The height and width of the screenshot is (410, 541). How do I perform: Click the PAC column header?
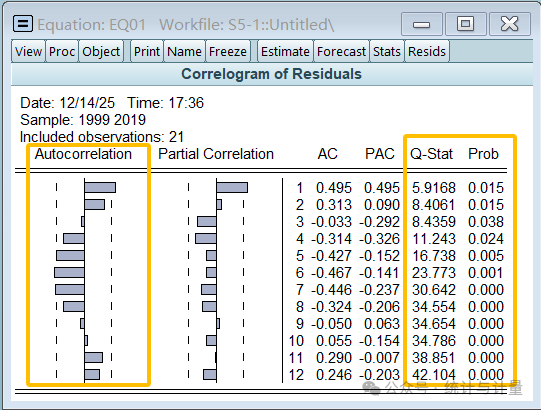[x=380, y=154]
